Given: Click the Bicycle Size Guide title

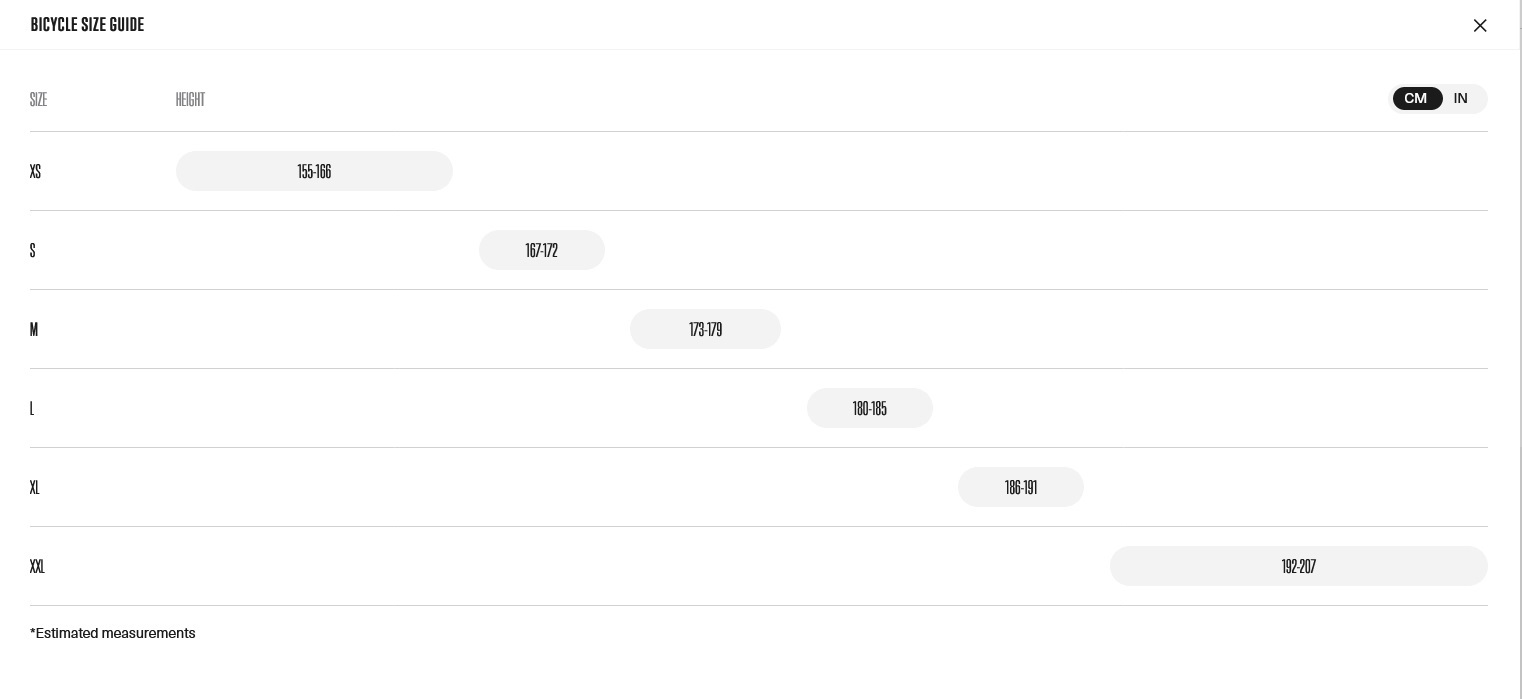Looking at the screenshot, I should point(87,24).
